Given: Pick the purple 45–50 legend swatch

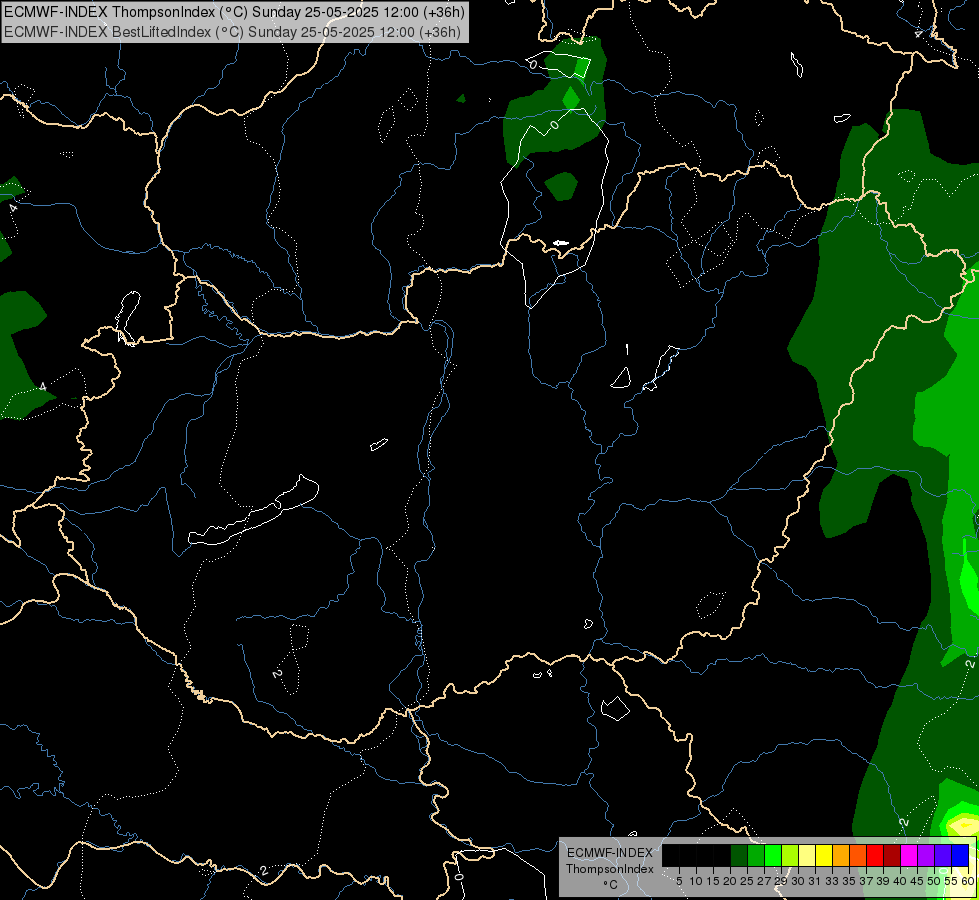Looking at the screenshot, I should [926, 855].
